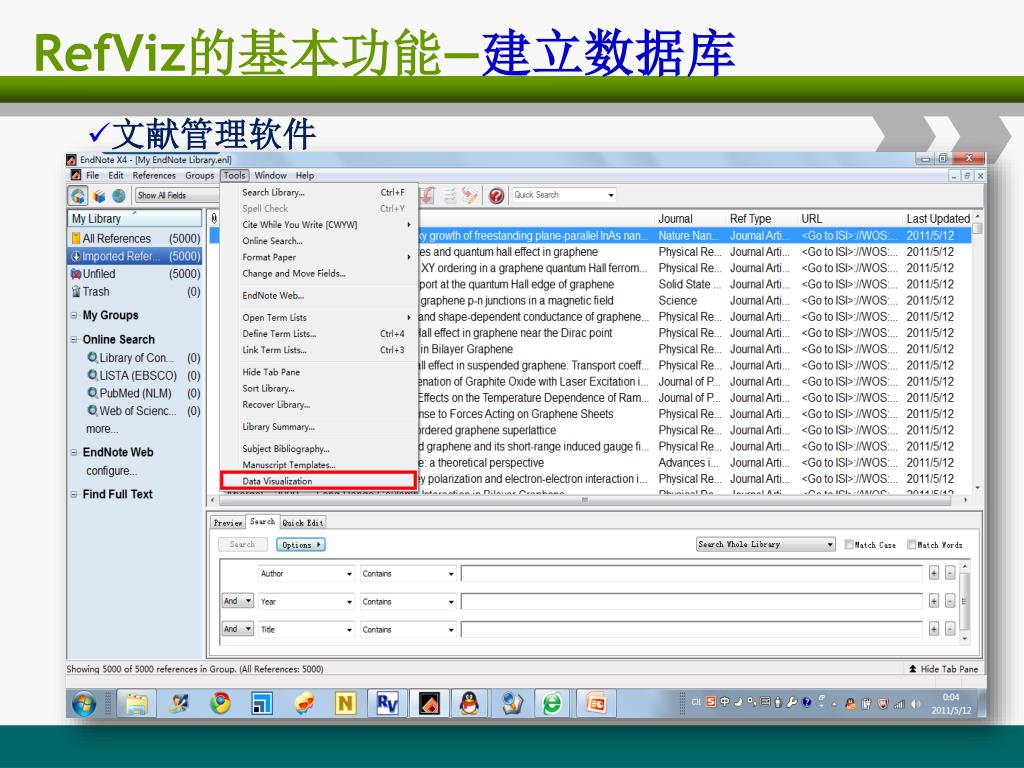Click the minus button on Author search row
The image size is (1024, 768).
point(950,573)
